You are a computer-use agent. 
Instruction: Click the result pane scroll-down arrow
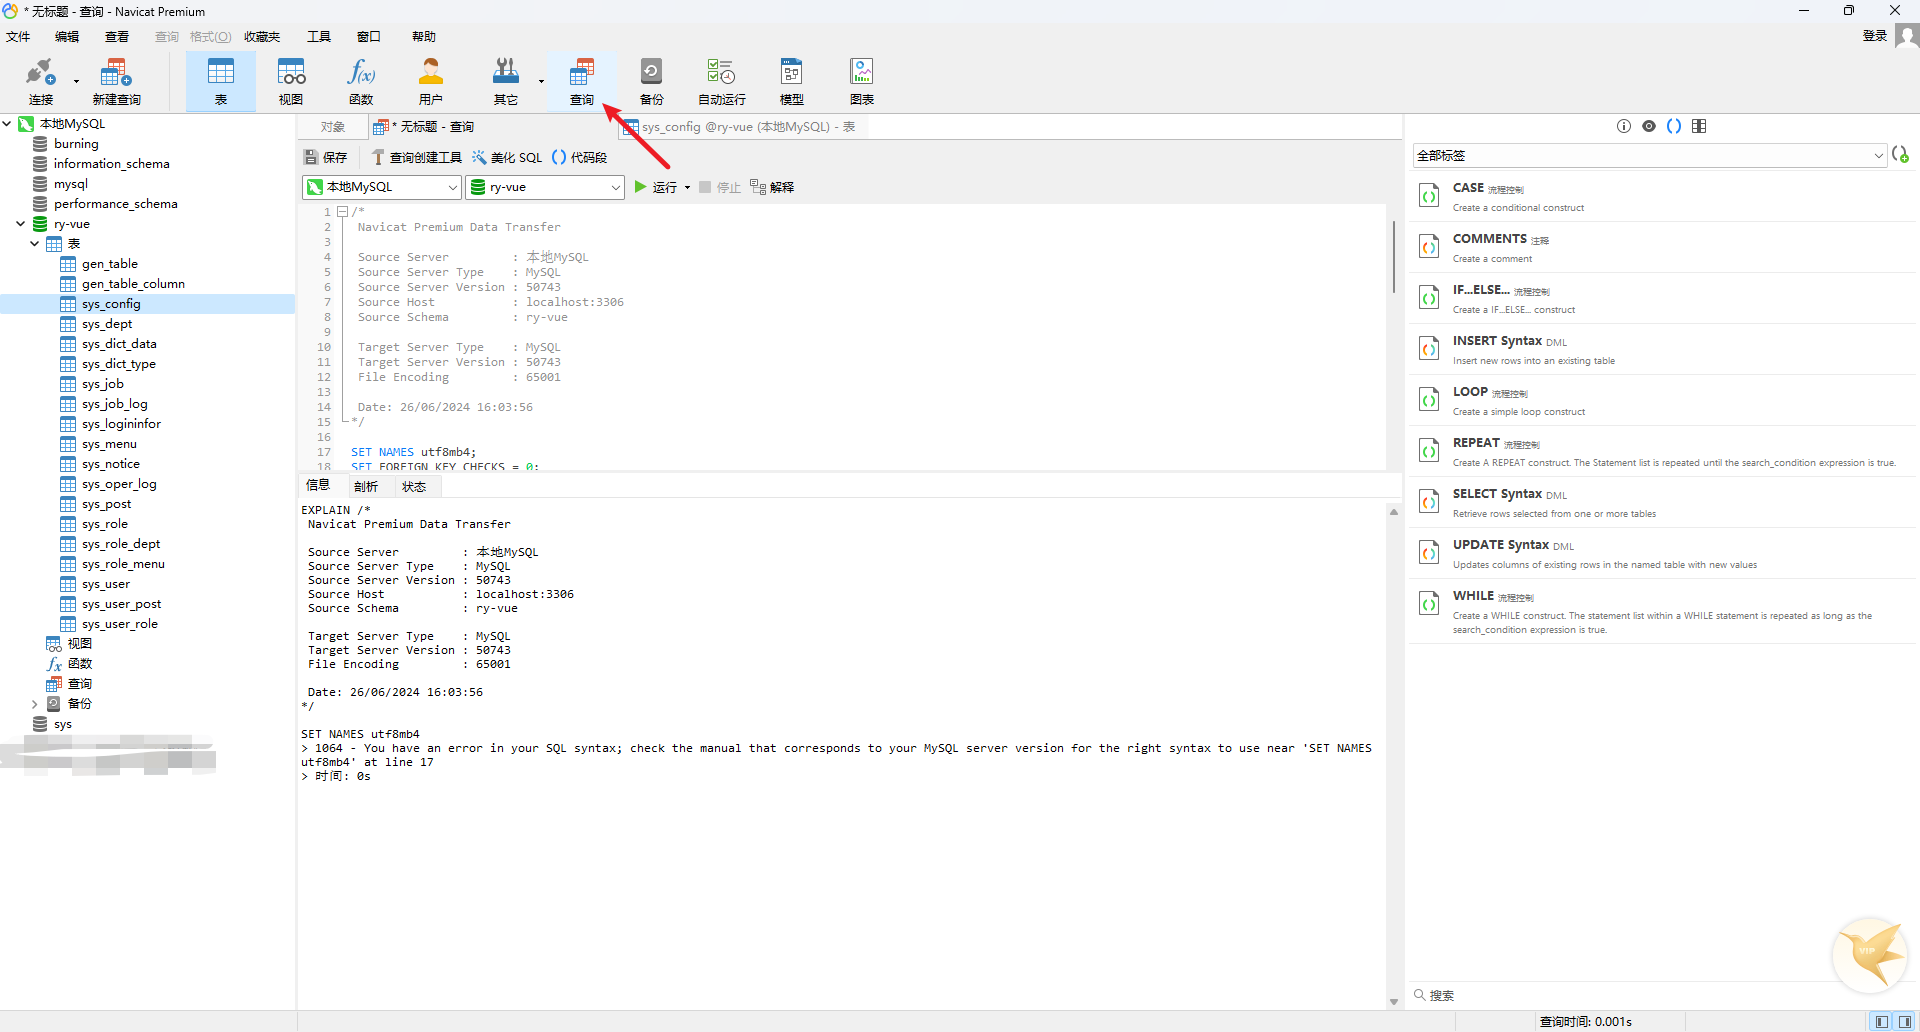(1394, 1002)
